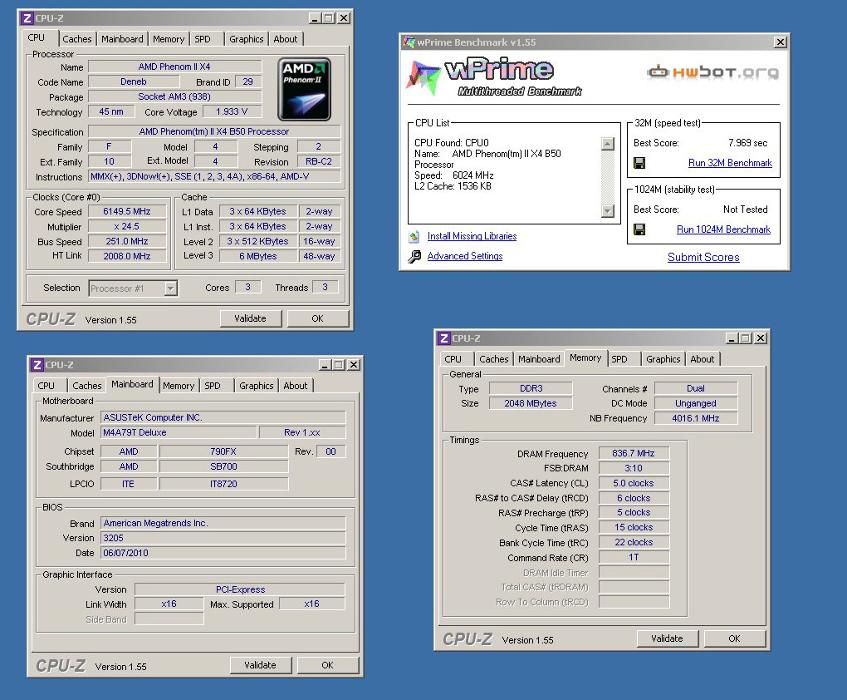Click the BIOS version value 3205
Image resolution: width=847 pixels, height=700 pixels.
(223, 538)
